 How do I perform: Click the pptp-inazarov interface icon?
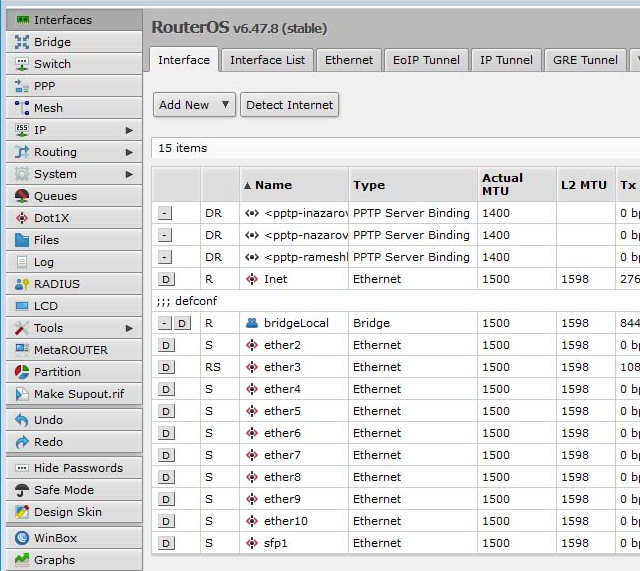point(252,213)
